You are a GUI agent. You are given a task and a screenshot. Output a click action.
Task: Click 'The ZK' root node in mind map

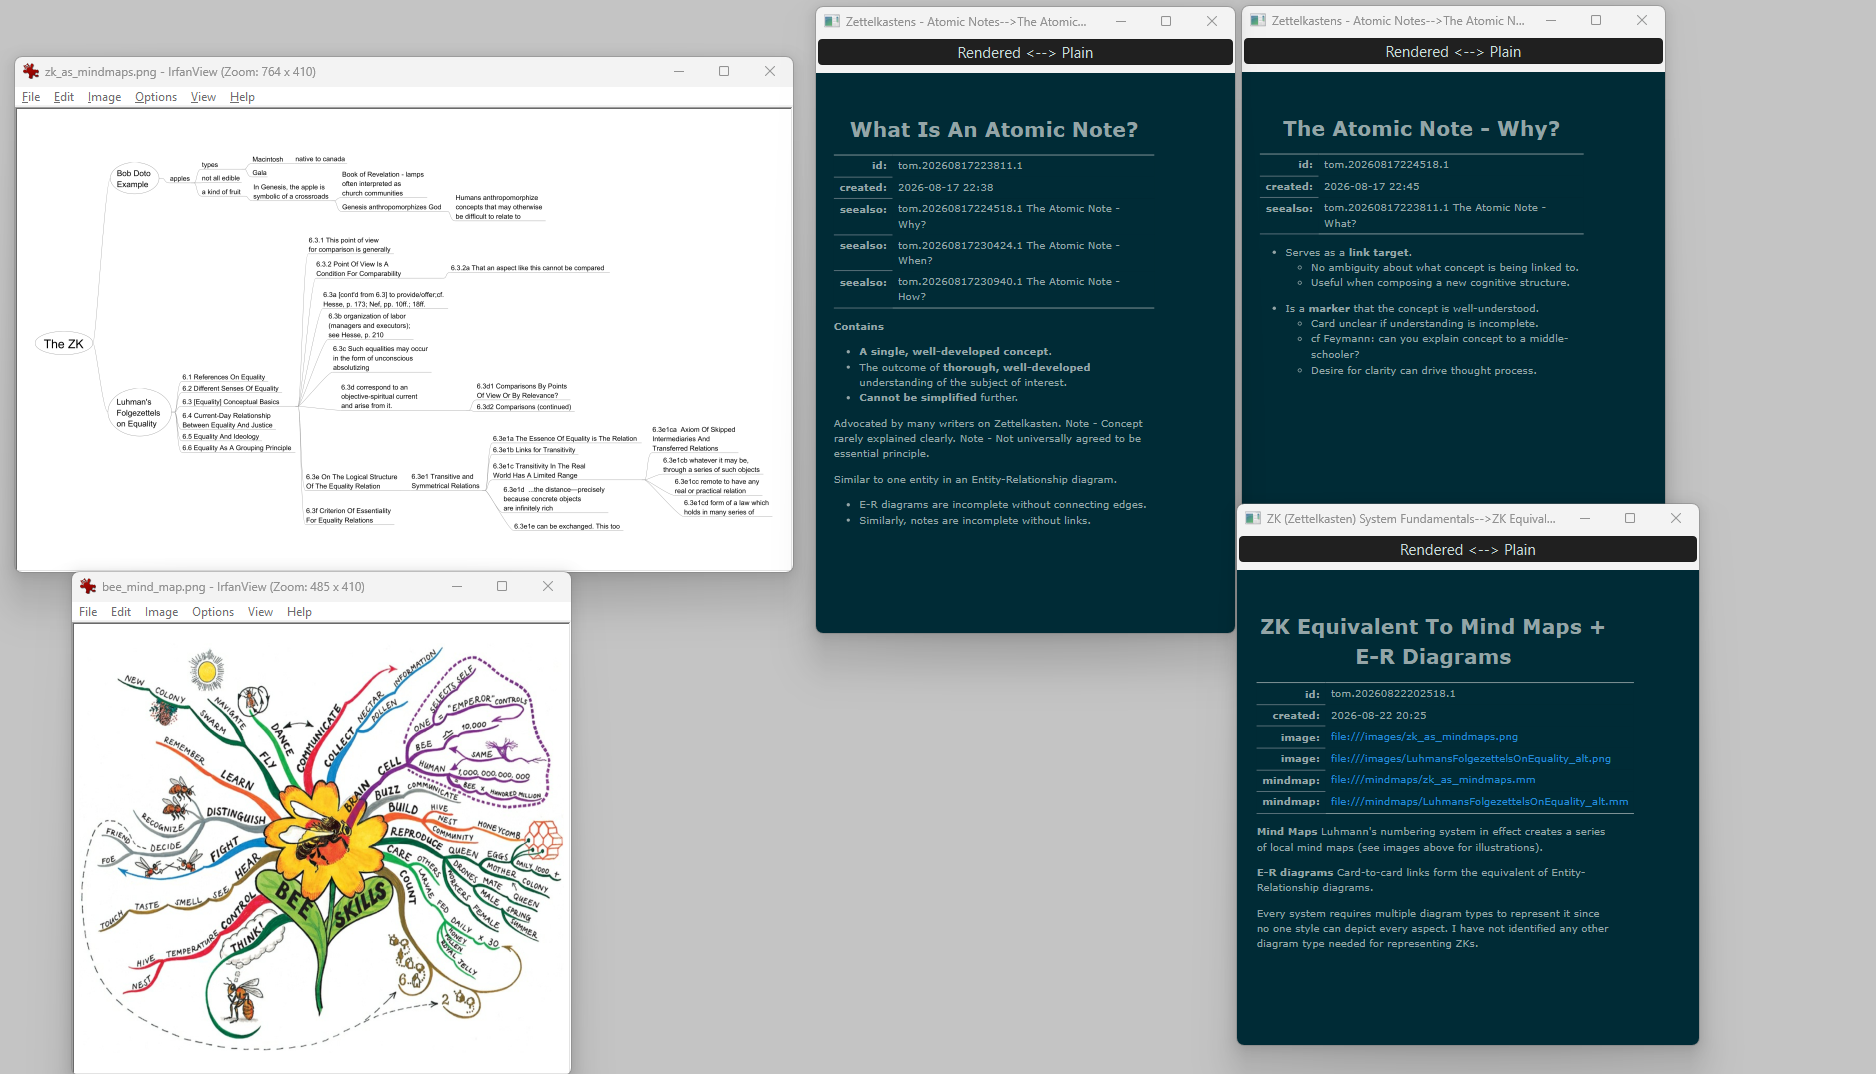64,344
